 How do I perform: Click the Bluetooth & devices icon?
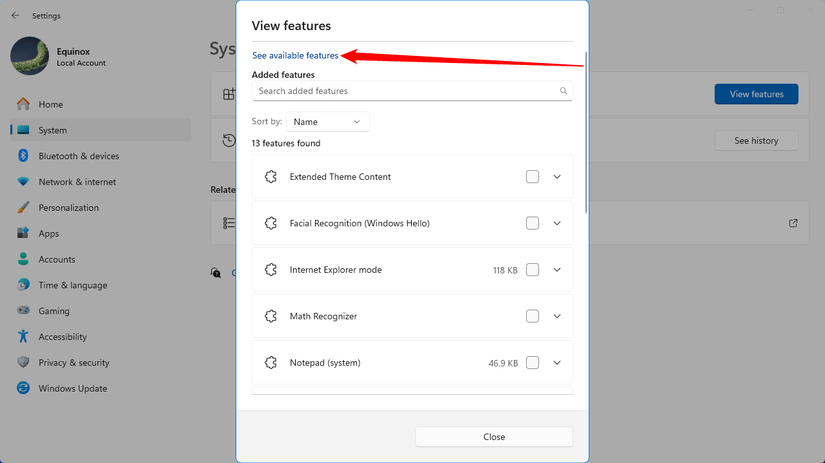coord(23,156)
